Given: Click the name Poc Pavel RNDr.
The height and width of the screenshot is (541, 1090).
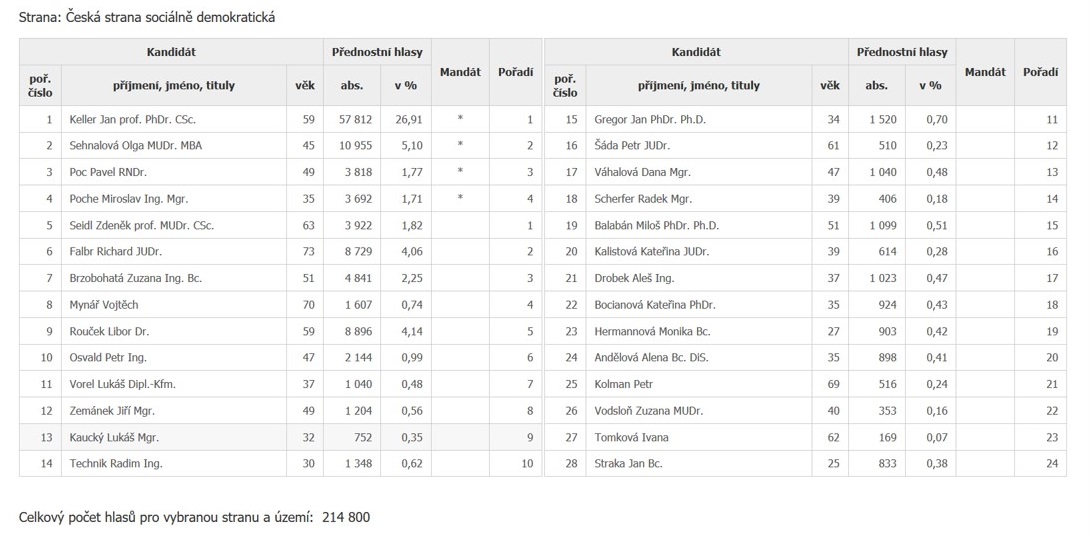Looking at the screenshot, I should click(109, 172).
